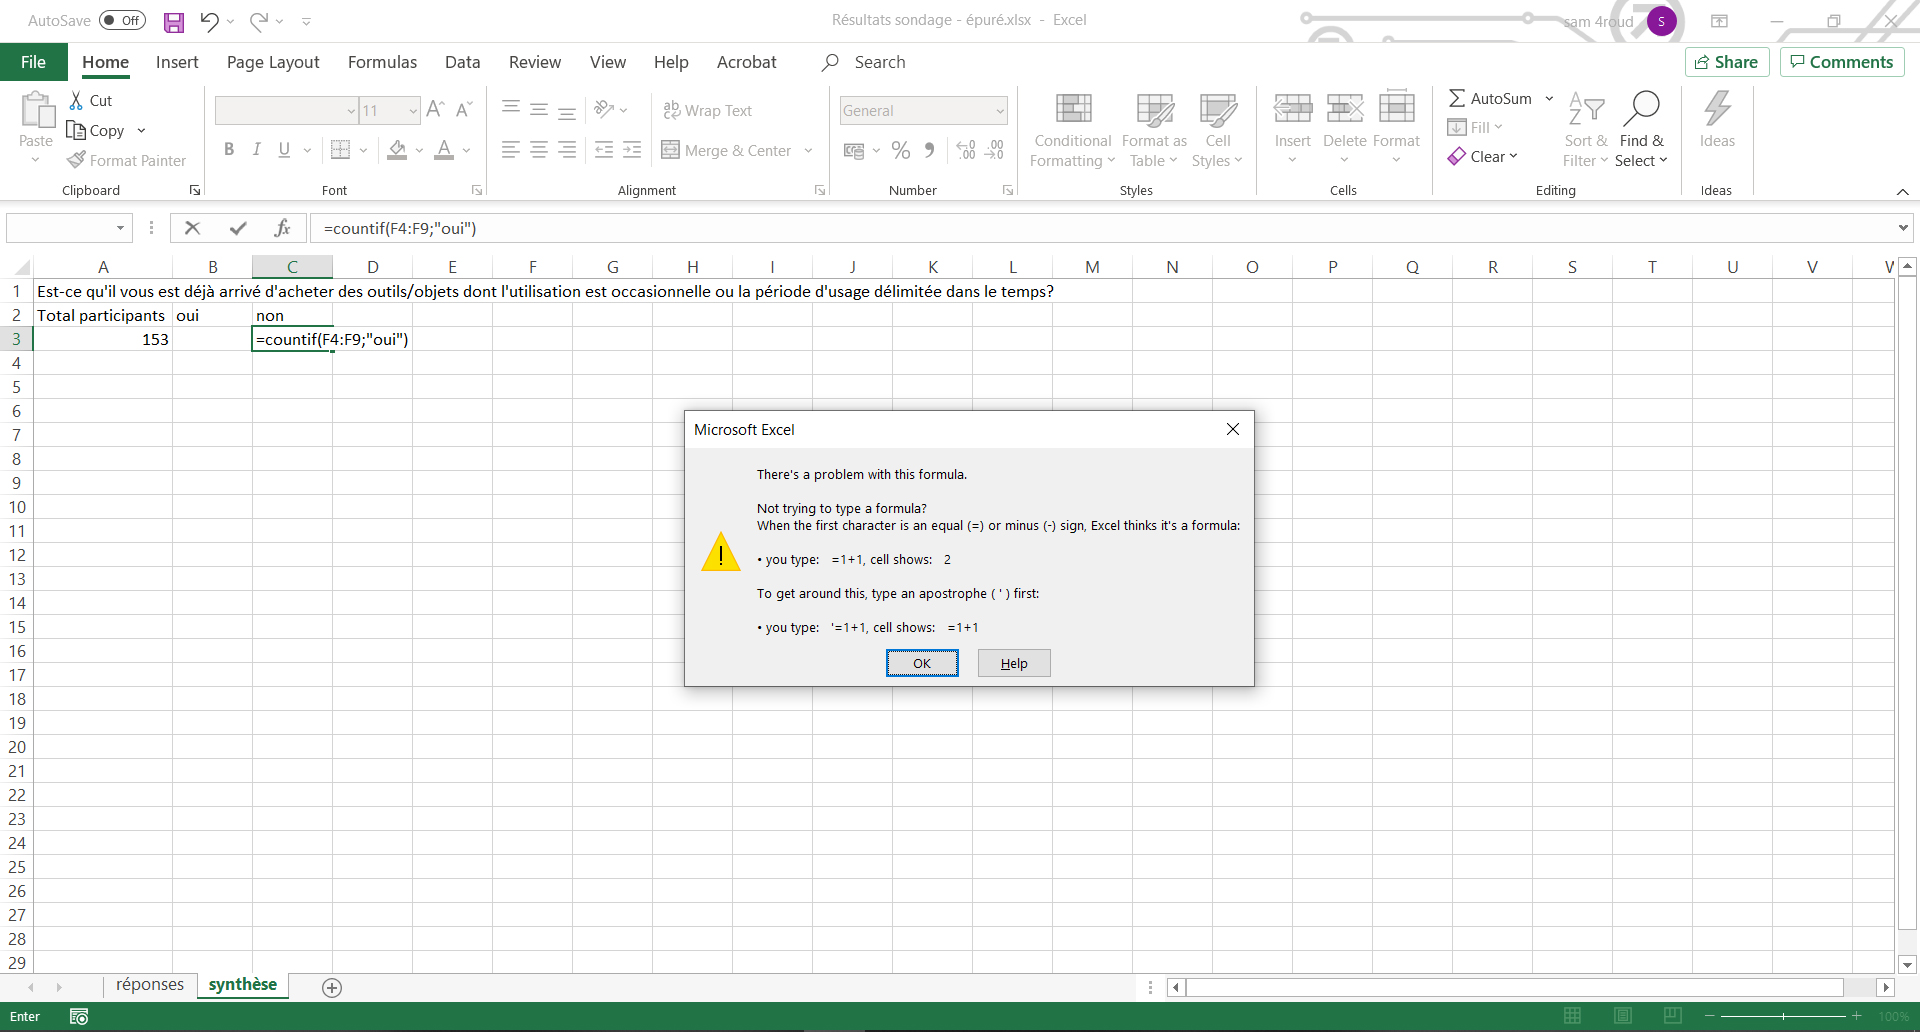Screen dimensions: 1920x1032
Task: Click the Find & Select magnifier icon
Action: click(1642, 108)
